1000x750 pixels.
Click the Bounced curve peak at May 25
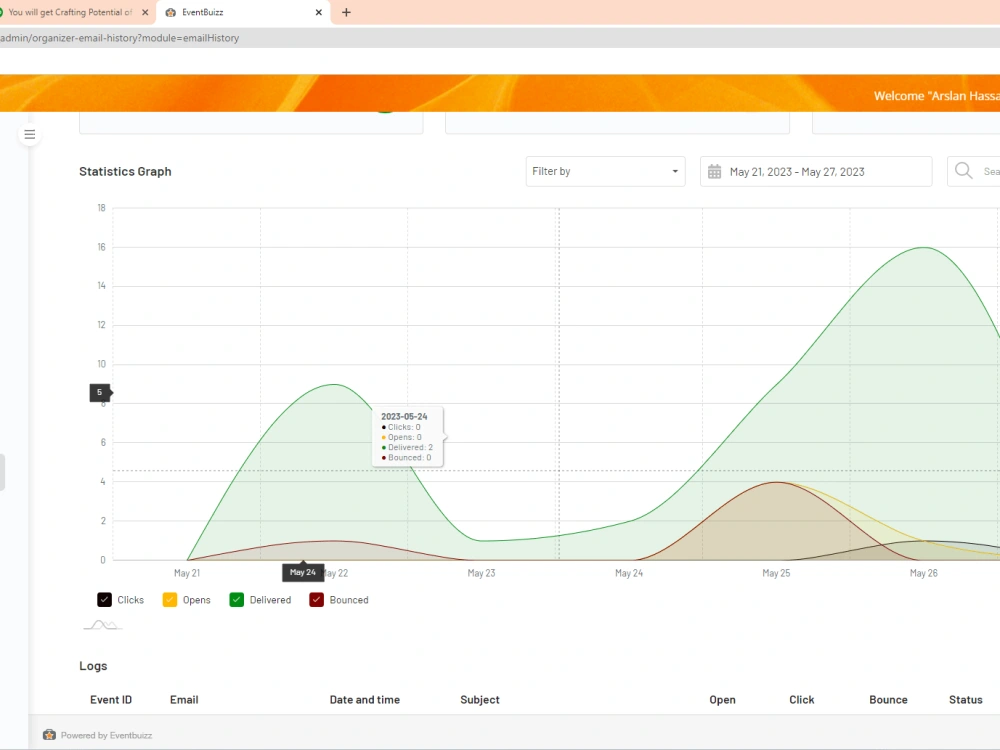(776, 482)
